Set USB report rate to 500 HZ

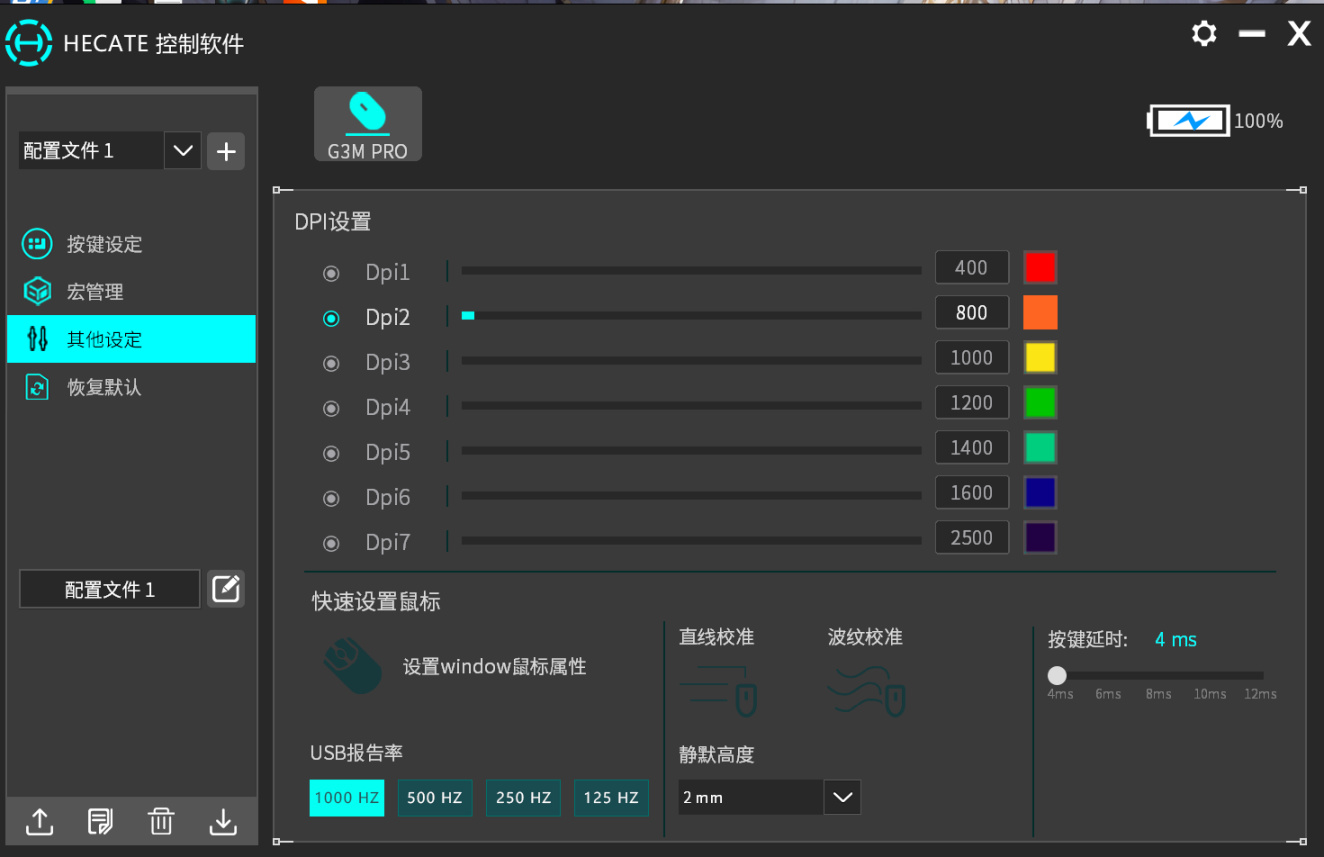435,798
